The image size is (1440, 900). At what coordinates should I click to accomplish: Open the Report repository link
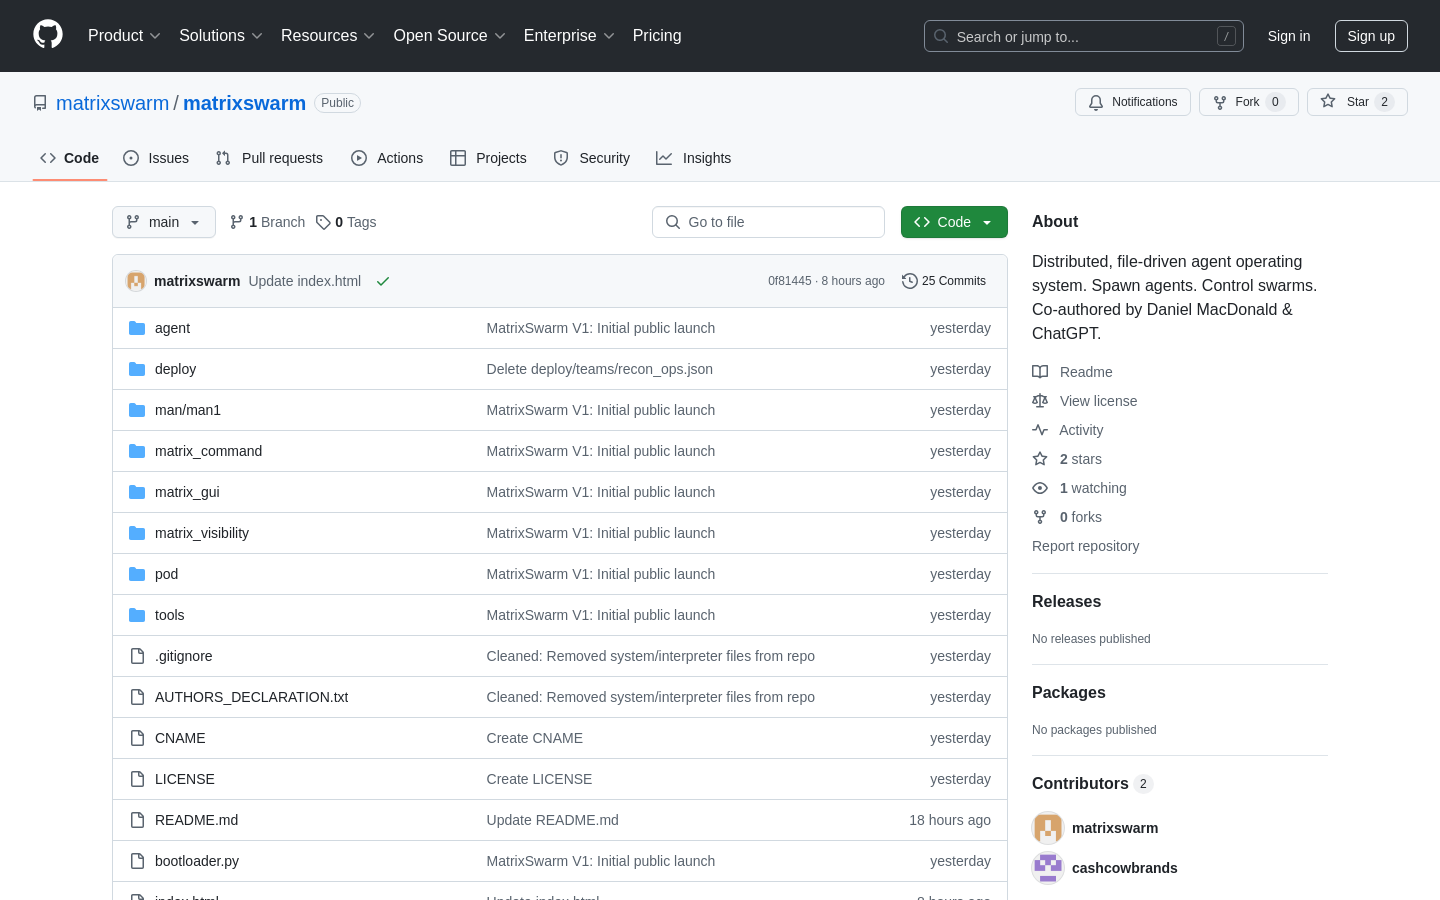[1085, 546]
